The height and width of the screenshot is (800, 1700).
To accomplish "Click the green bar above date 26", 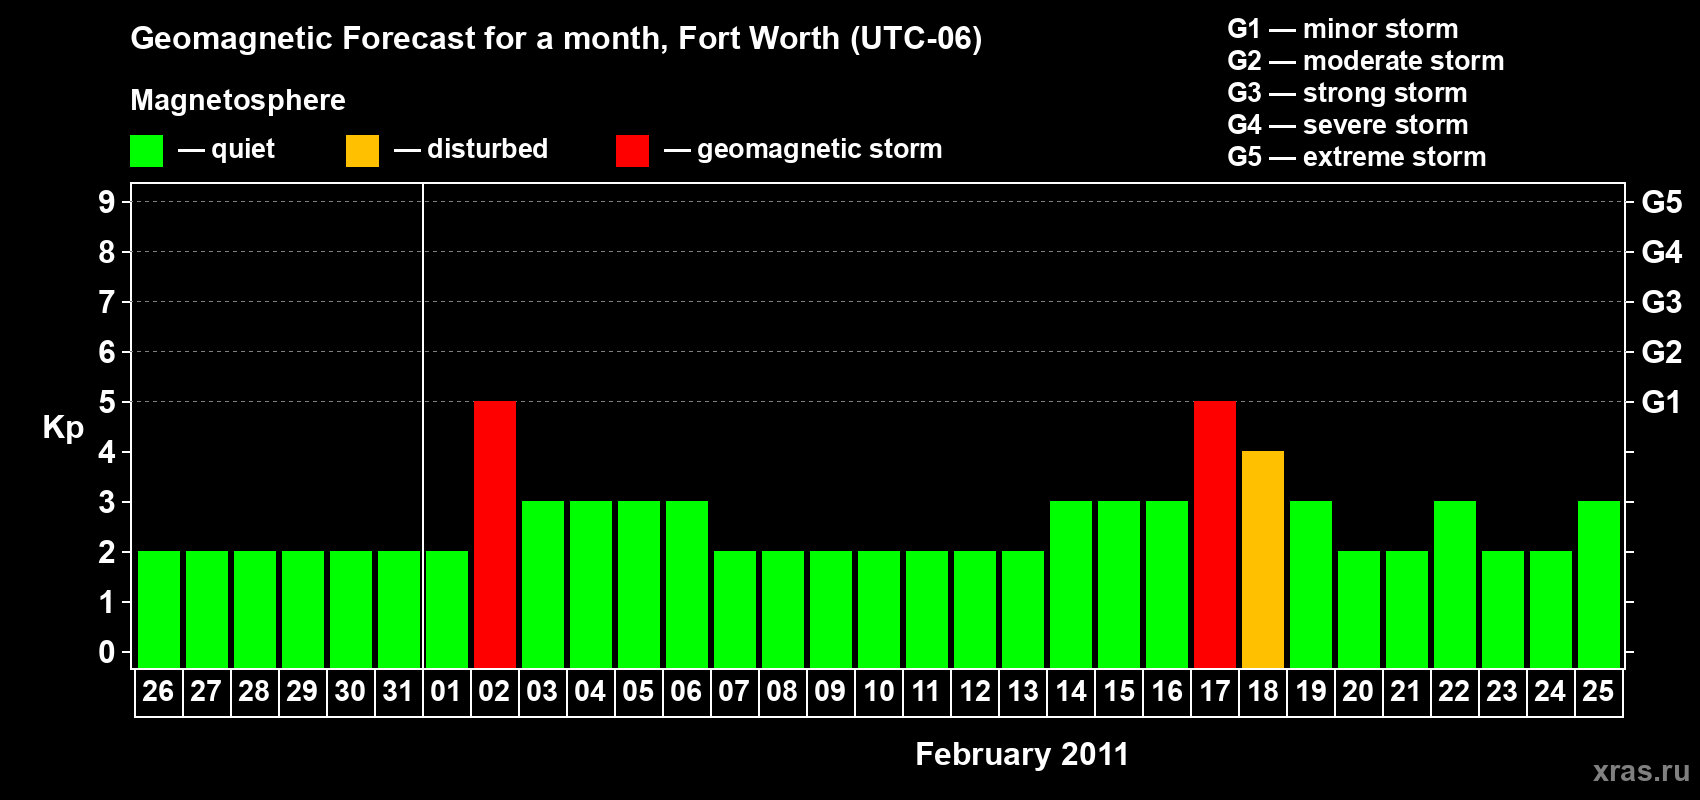I will 159,609.
